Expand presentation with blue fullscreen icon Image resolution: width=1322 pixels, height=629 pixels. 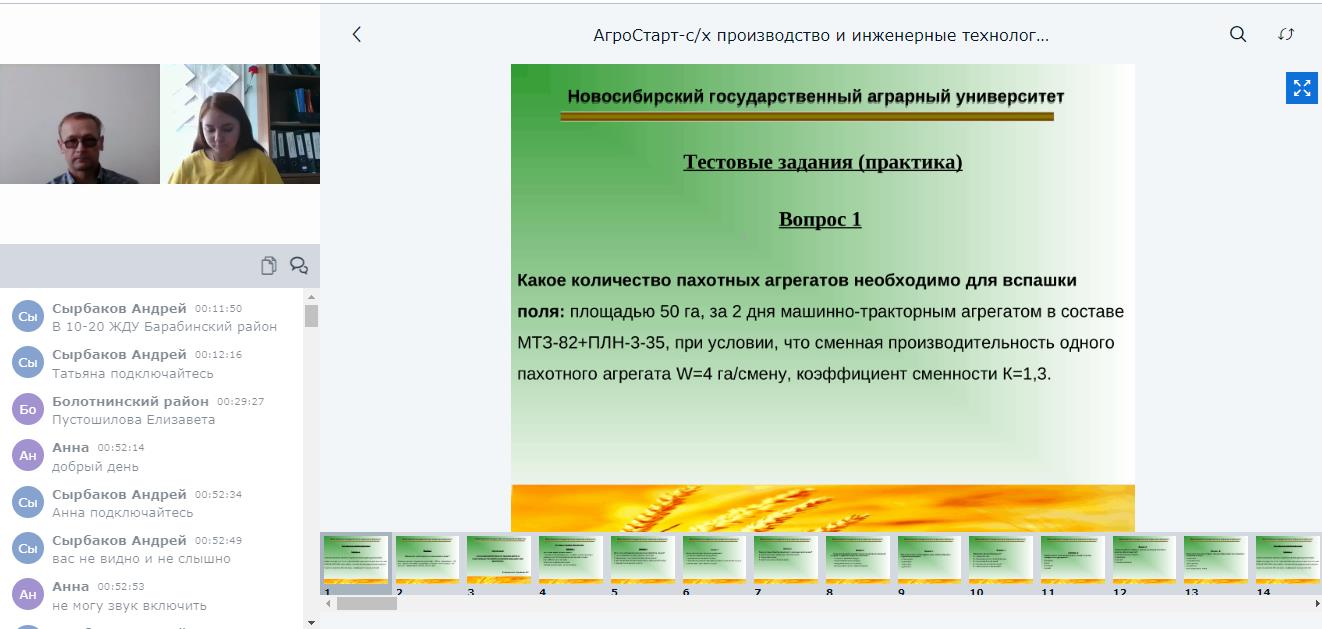click(x=1302, y=88)
